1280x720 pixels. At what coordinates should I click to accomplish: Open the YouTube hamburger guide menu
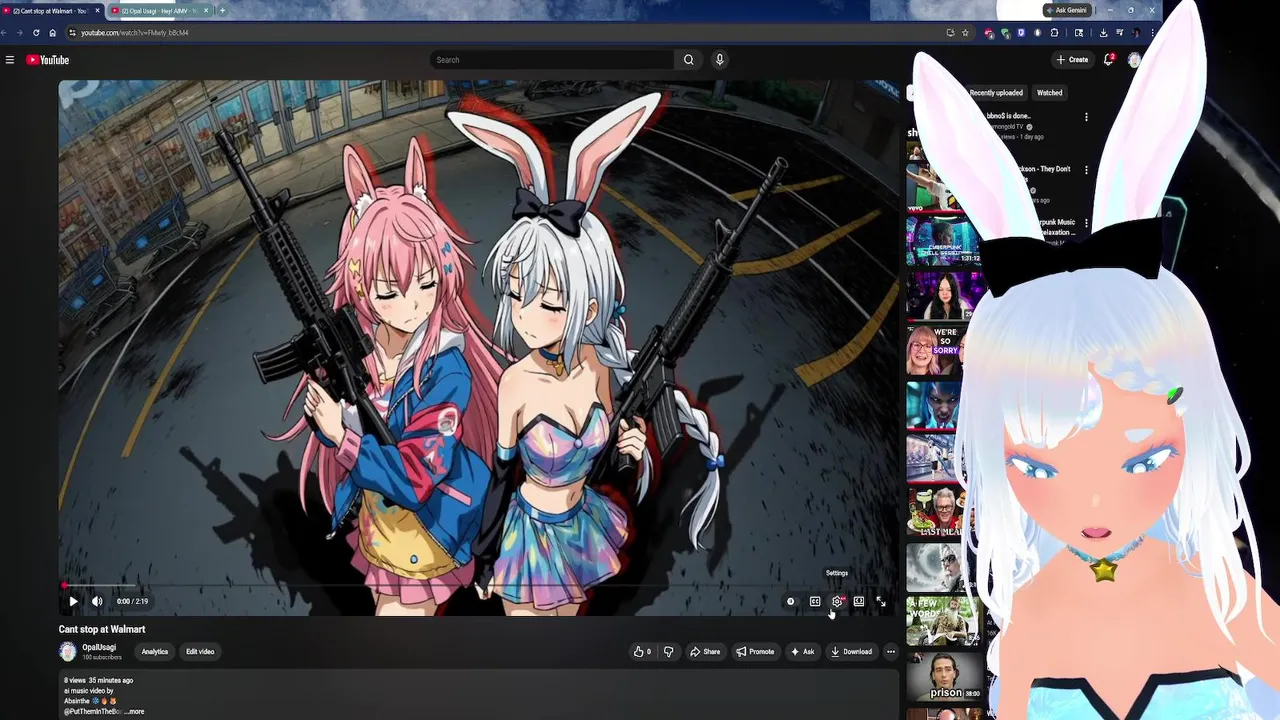click(x=10, y=60)
